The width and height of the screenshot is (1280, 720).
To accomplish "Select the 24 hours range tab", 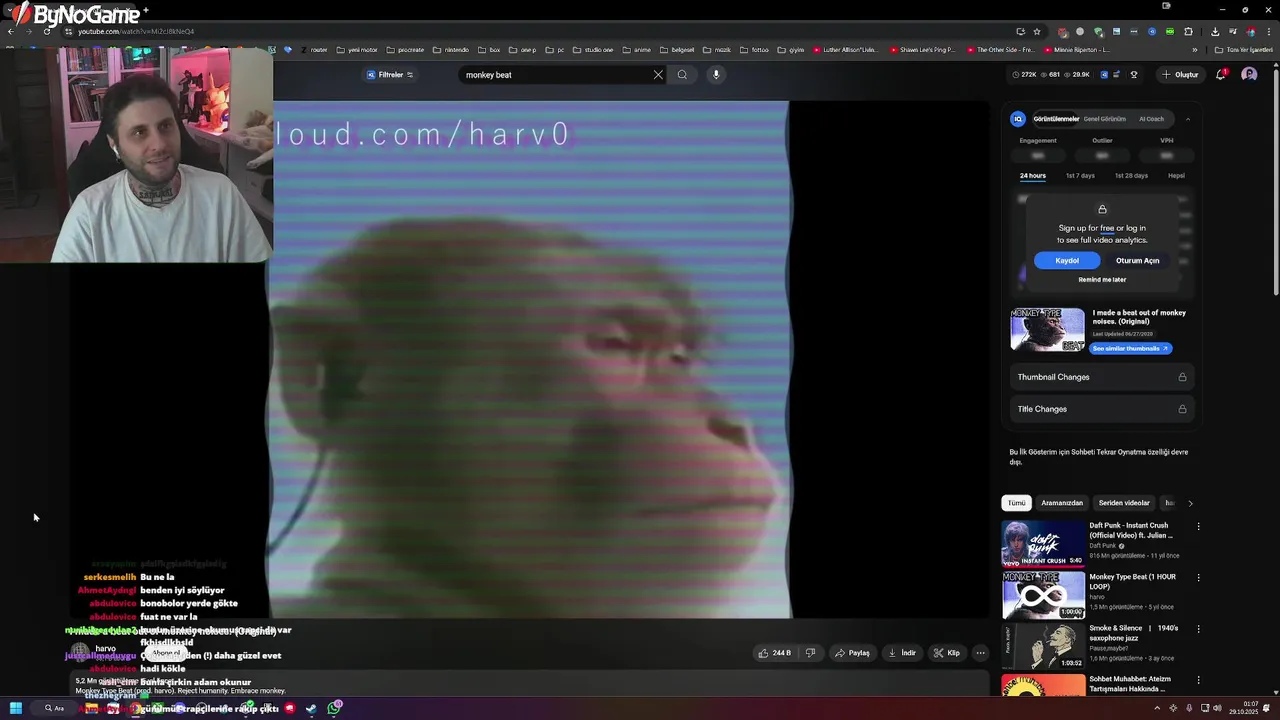I will tap(1033, 176).
